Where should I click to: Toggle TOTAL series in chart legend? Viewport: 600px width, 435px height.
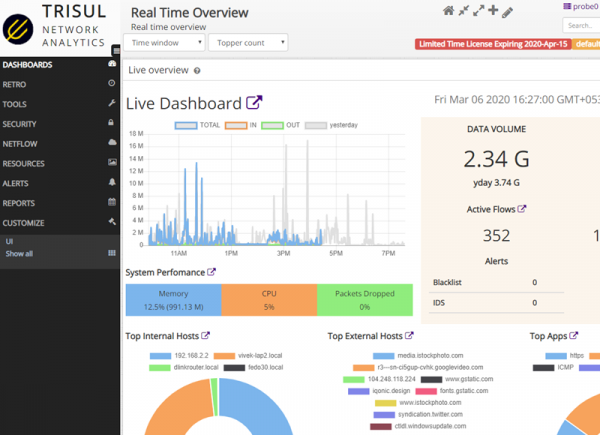click(x=198, y=126)
